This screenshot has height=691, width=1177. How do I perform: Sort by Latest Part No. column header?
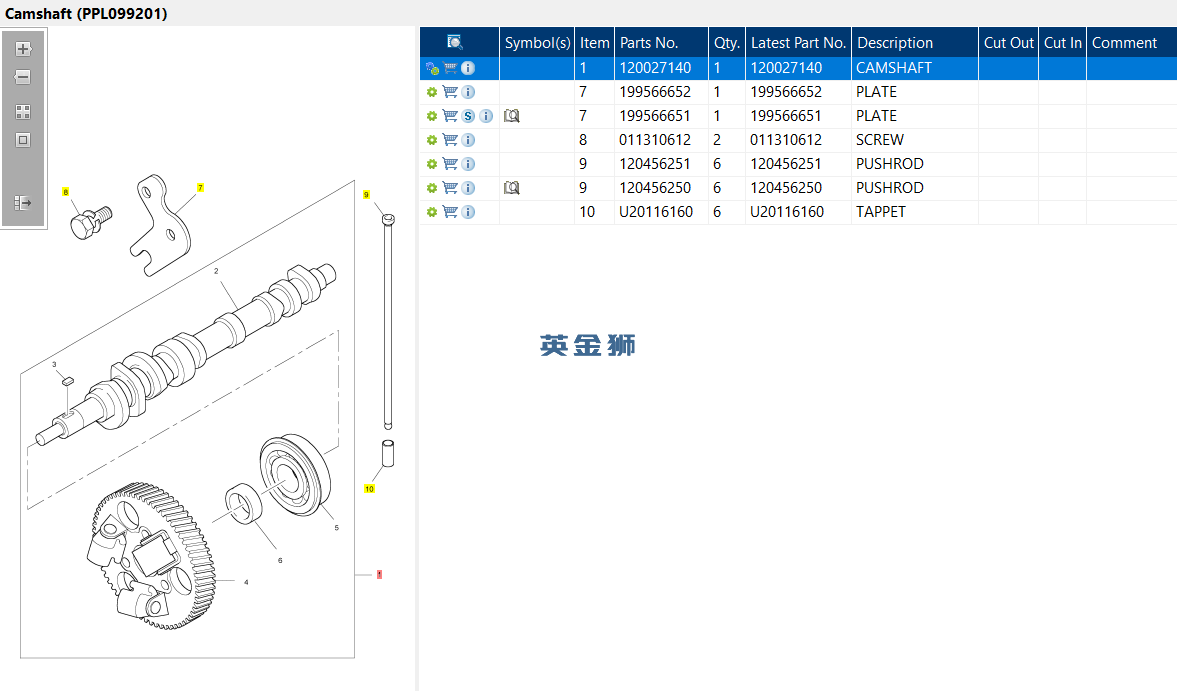[x=799, y=43]
